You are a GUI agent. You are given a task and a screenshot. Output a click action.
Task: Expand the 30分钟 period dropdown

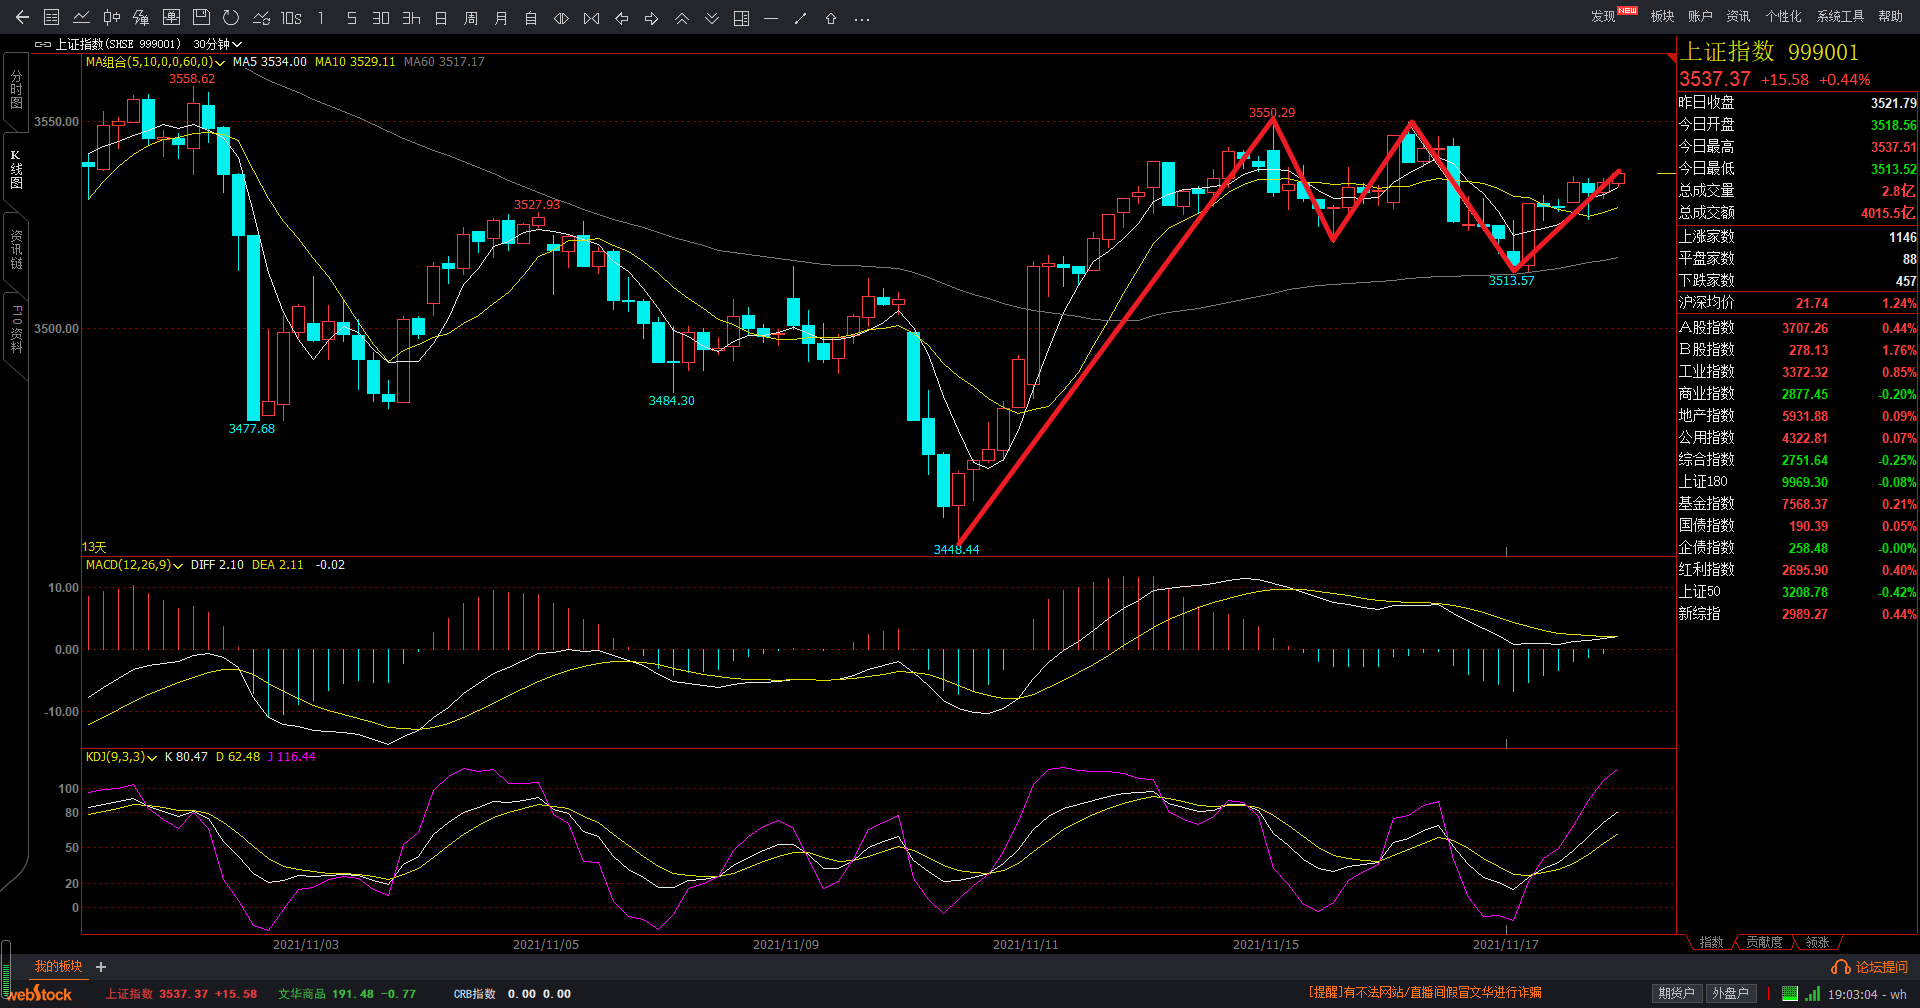pos(217,44)
